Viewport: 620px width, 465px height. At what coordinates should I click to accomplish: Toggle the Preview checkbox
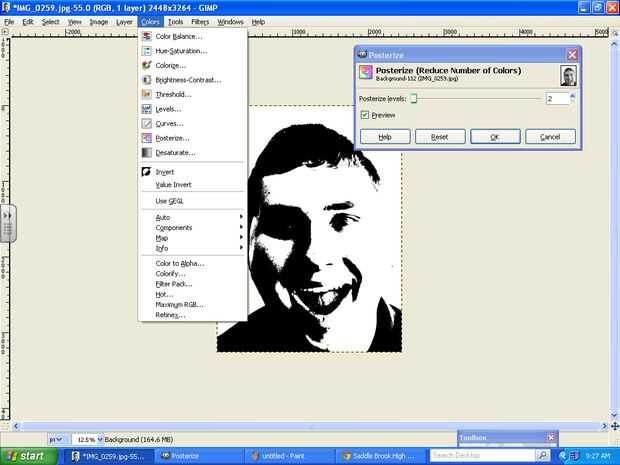click(365, 115)
